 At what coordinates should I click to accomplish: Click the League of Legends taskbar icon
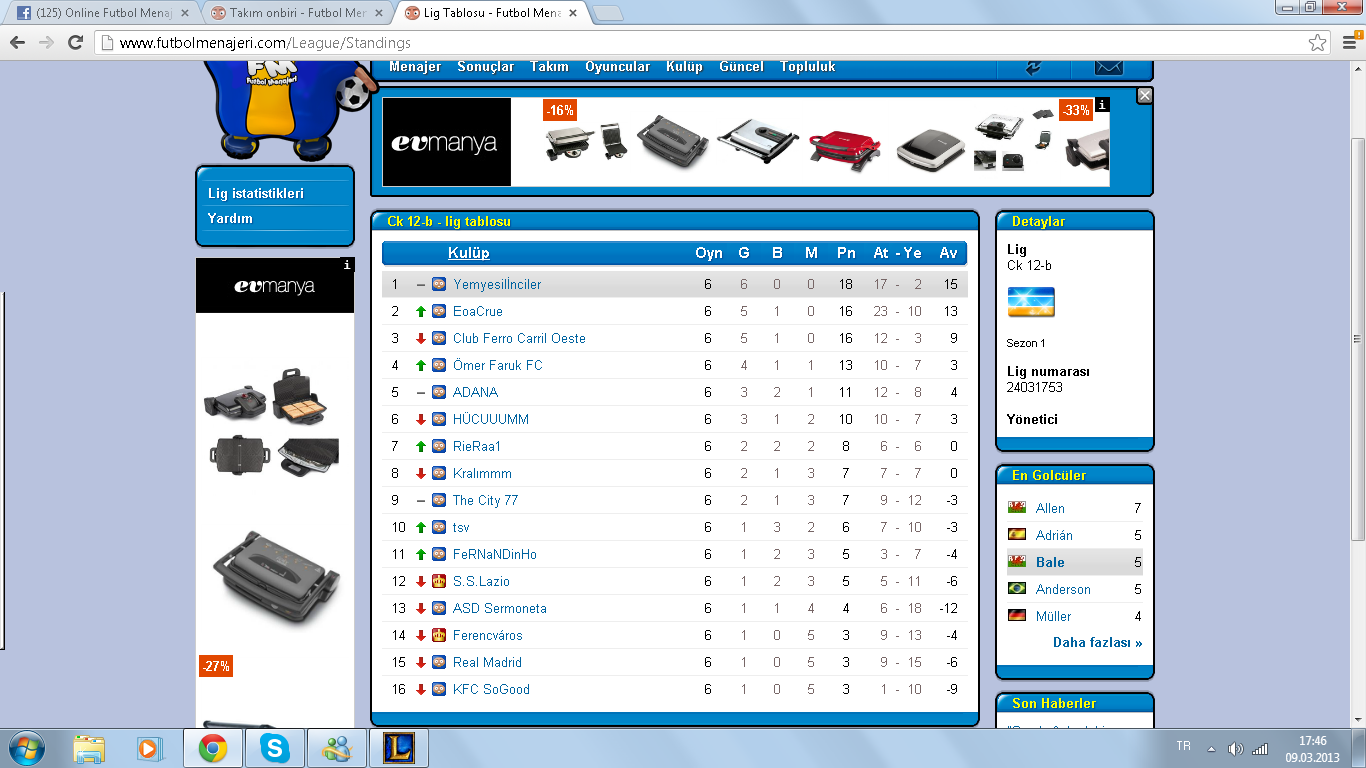(398, 748)
